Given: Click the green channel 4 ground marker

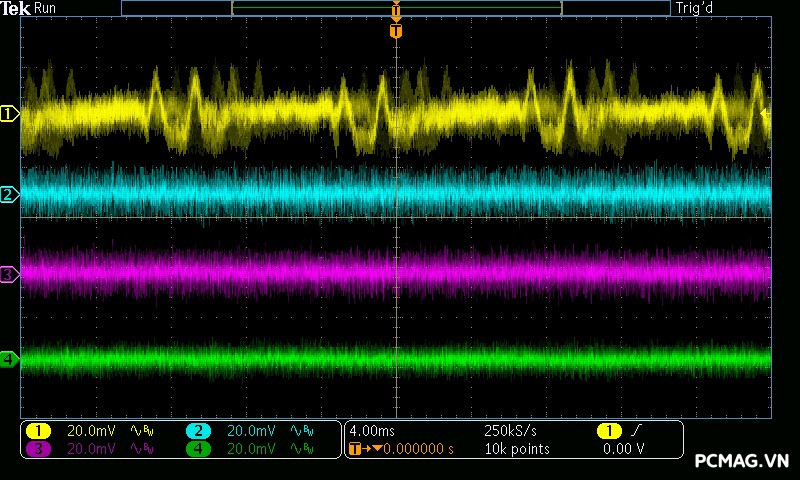Looking at the screenshot, I should point(9,359).
